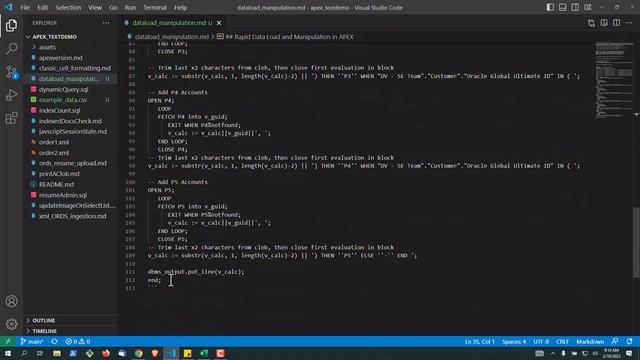Open Customize Layout icon
Image resolution: width=640 pixels, height=360 pixels.
click(588, 7)
